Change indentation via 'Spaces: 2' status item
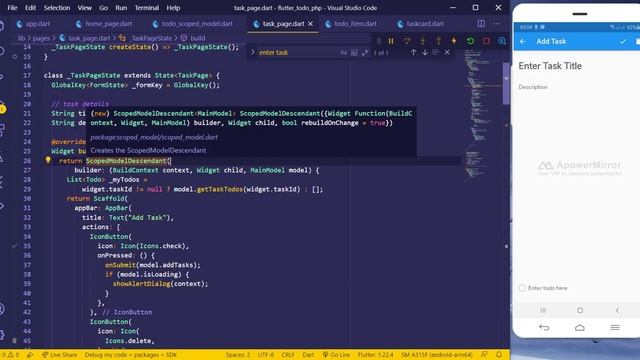The width and height of the screenshot is (640, 360). [238, 355]
